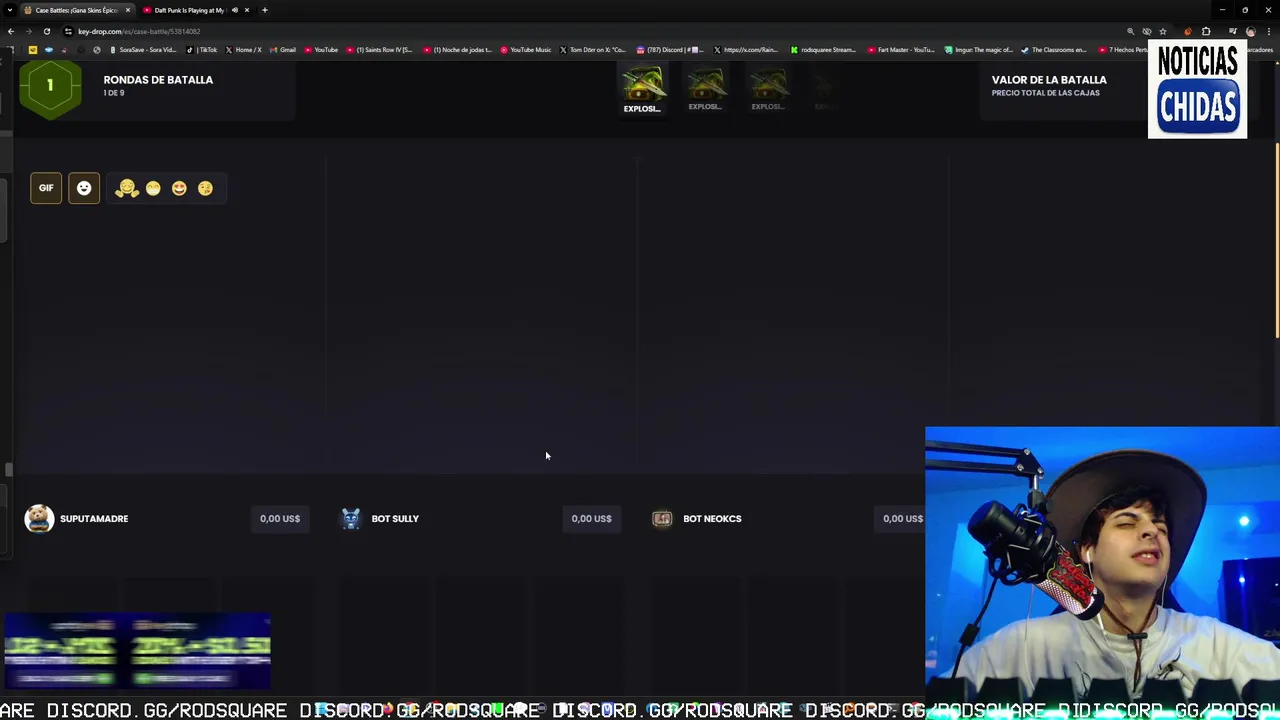Go forward in browser history
The width and height of the screenshot is (1280, 720).
click(x=28, y=31)
